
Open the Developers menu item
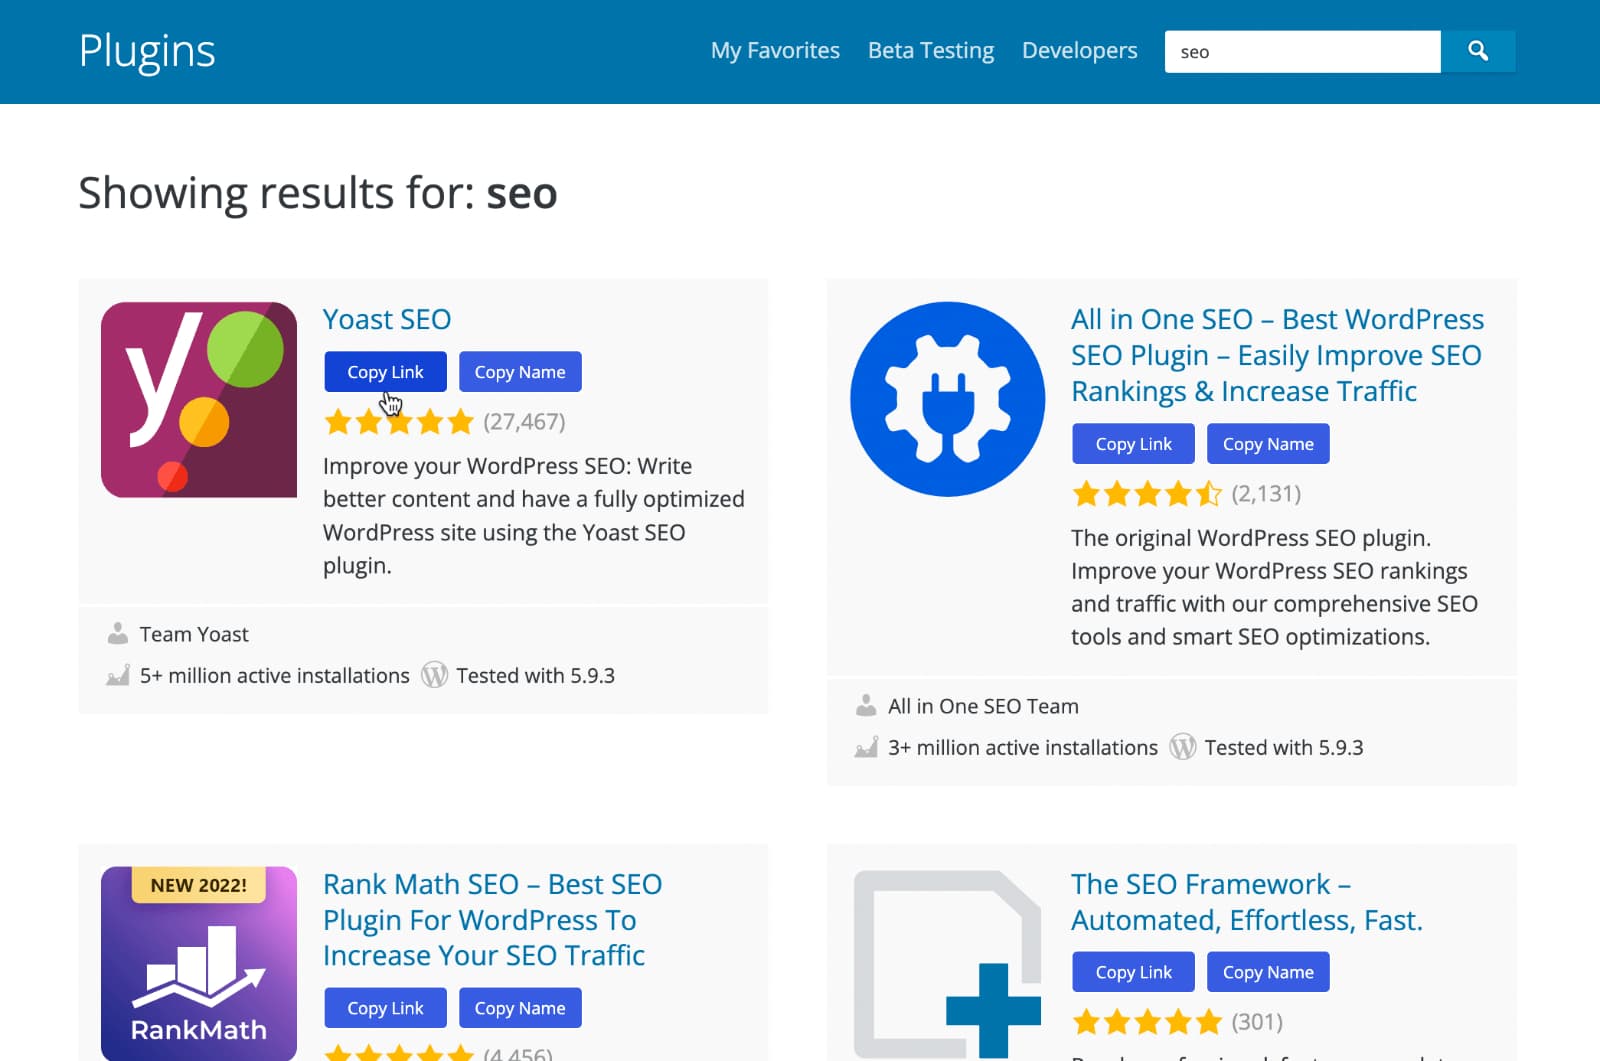point(1079,51)
